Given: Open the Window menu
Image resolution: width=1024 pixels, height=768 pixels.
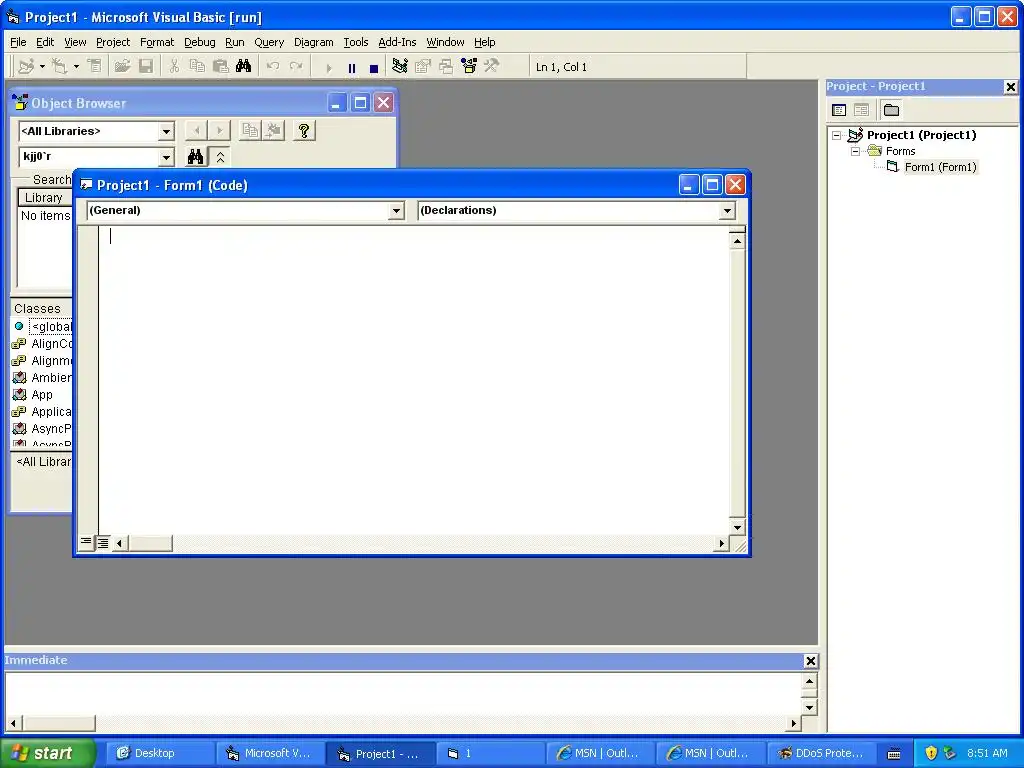Looking at the screenshot, I should point(445,42).
